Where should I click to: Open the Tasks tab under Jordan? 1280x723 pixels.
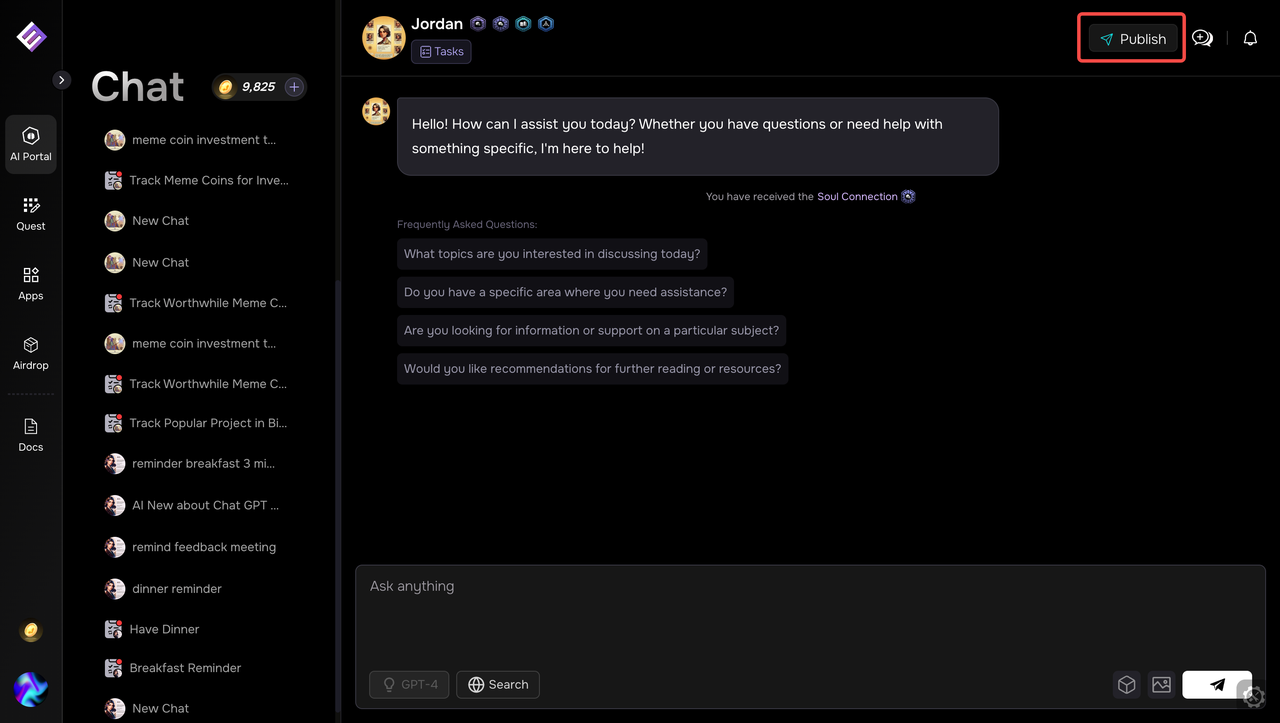pos(441,51)
